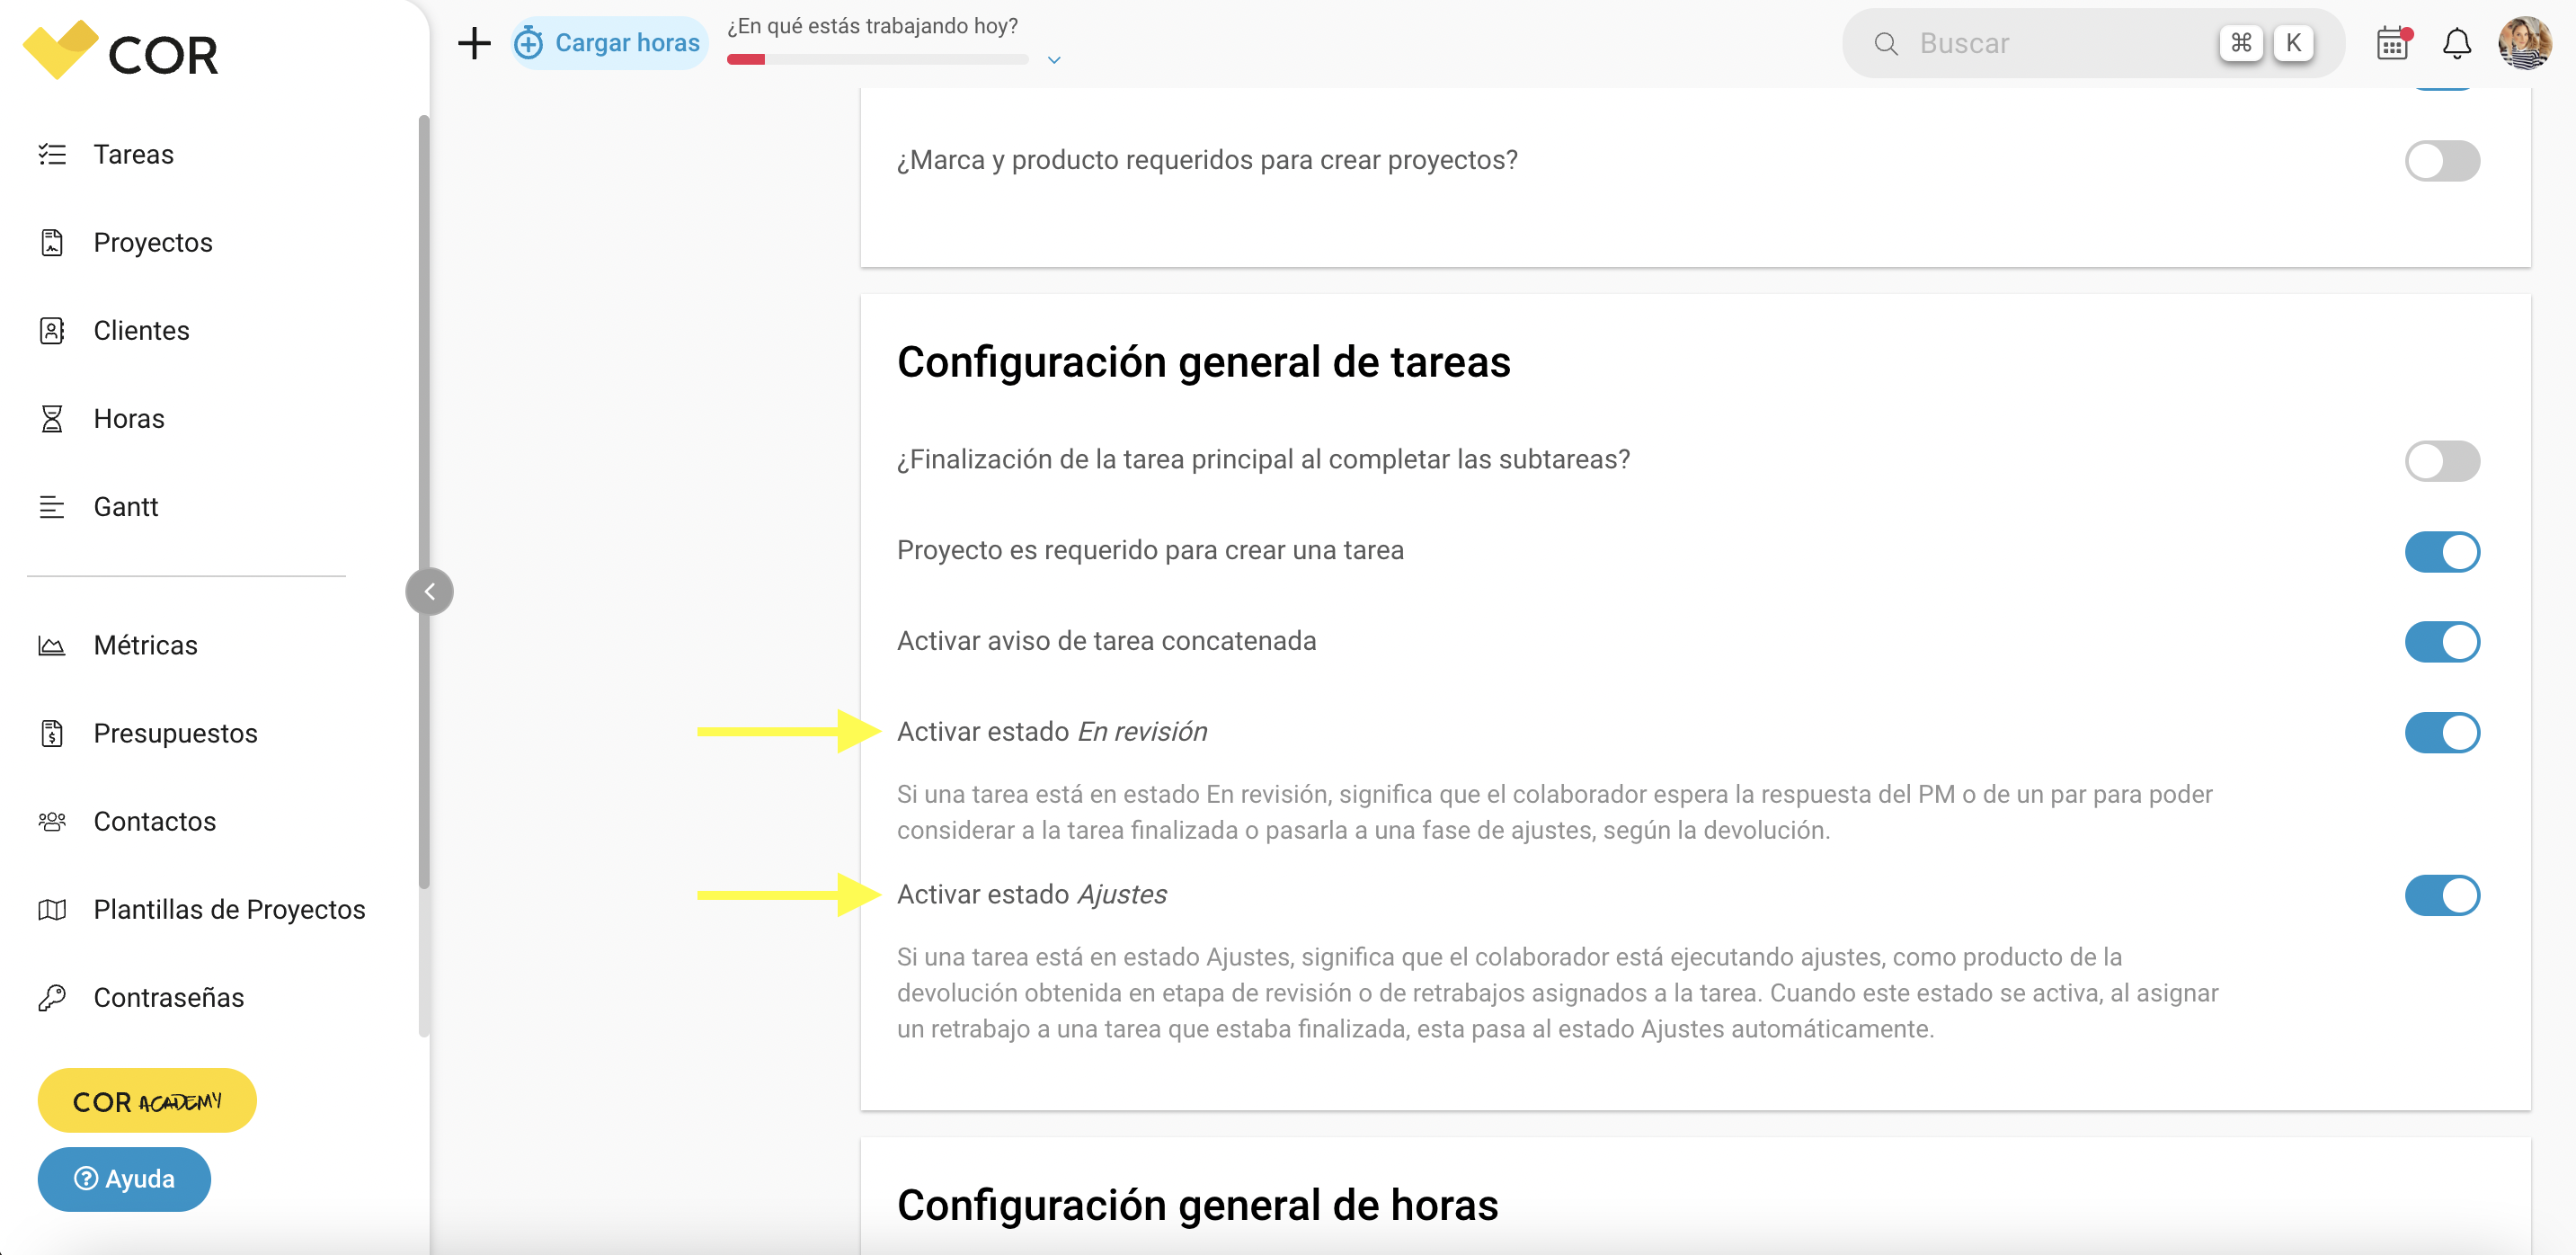Open Contraseñas in the sidebar

click(169, 997)
